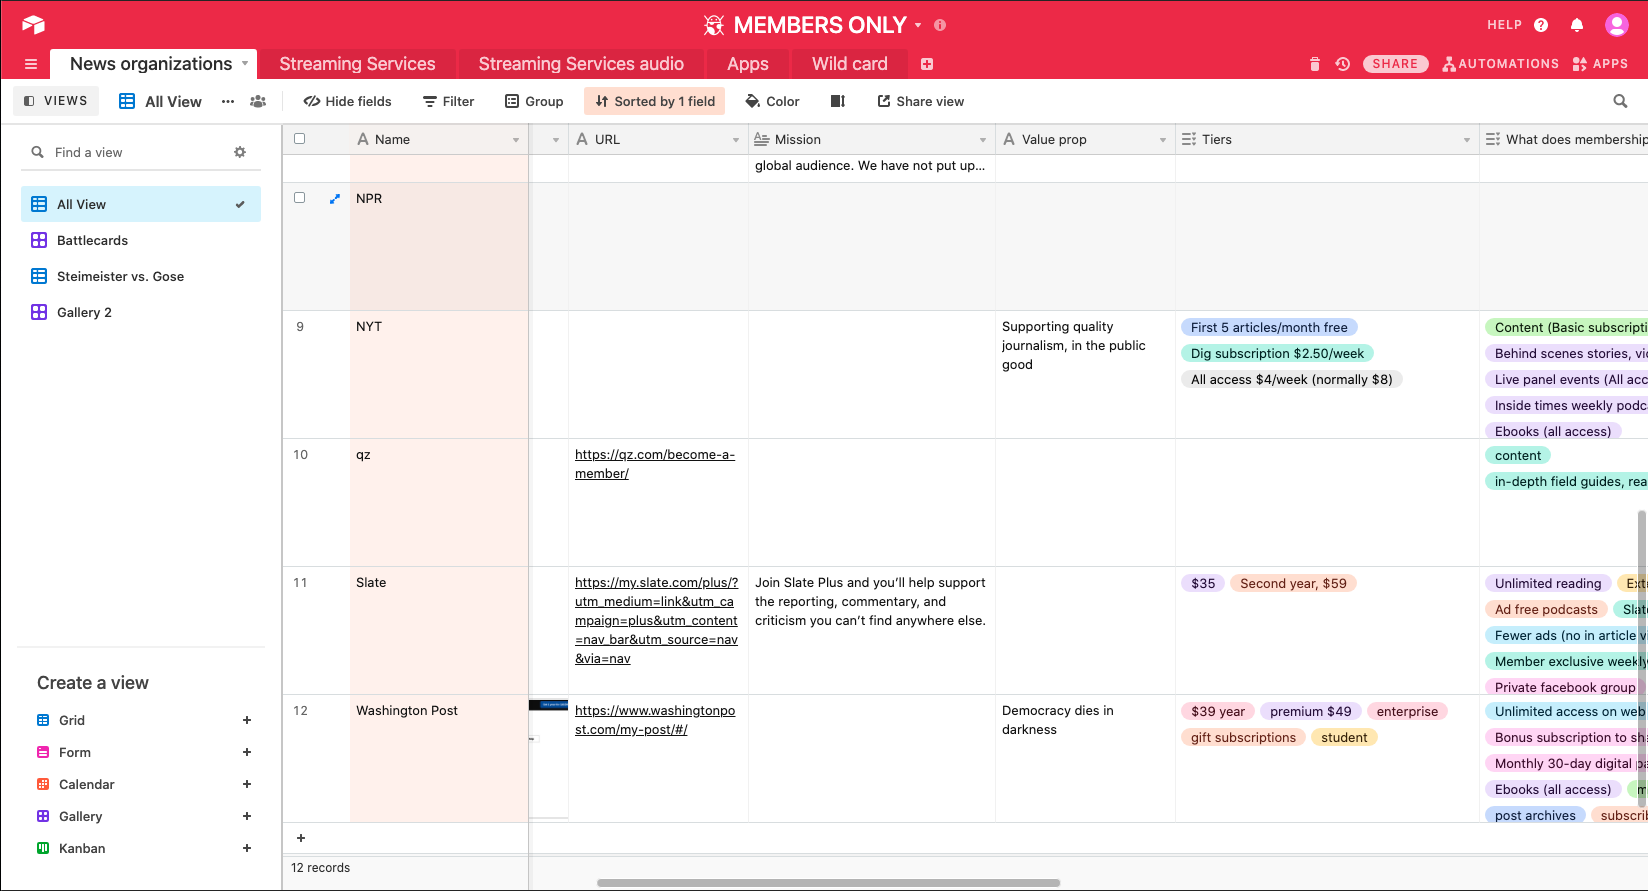Open view sidebar settings gear

pos(240,152)
